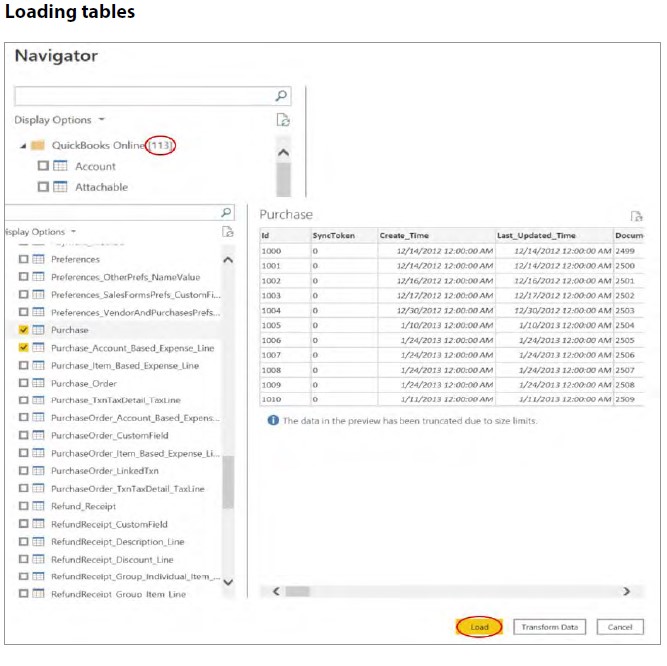Click inside the Navigator search field

(143, 96)
